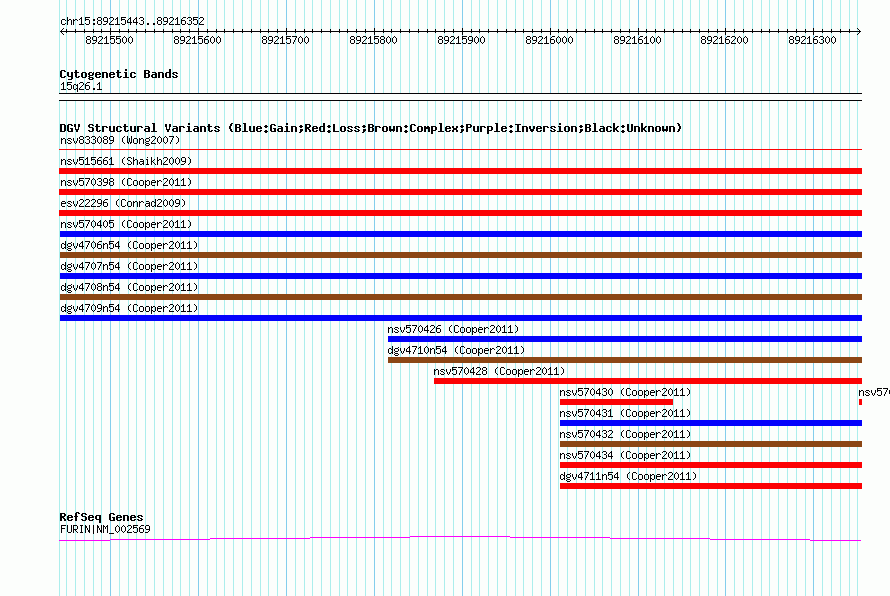The height and width of the screenshot is (596, 890).
Task: Click the RefSeq Genes track heading
Action: pos(101,517)
